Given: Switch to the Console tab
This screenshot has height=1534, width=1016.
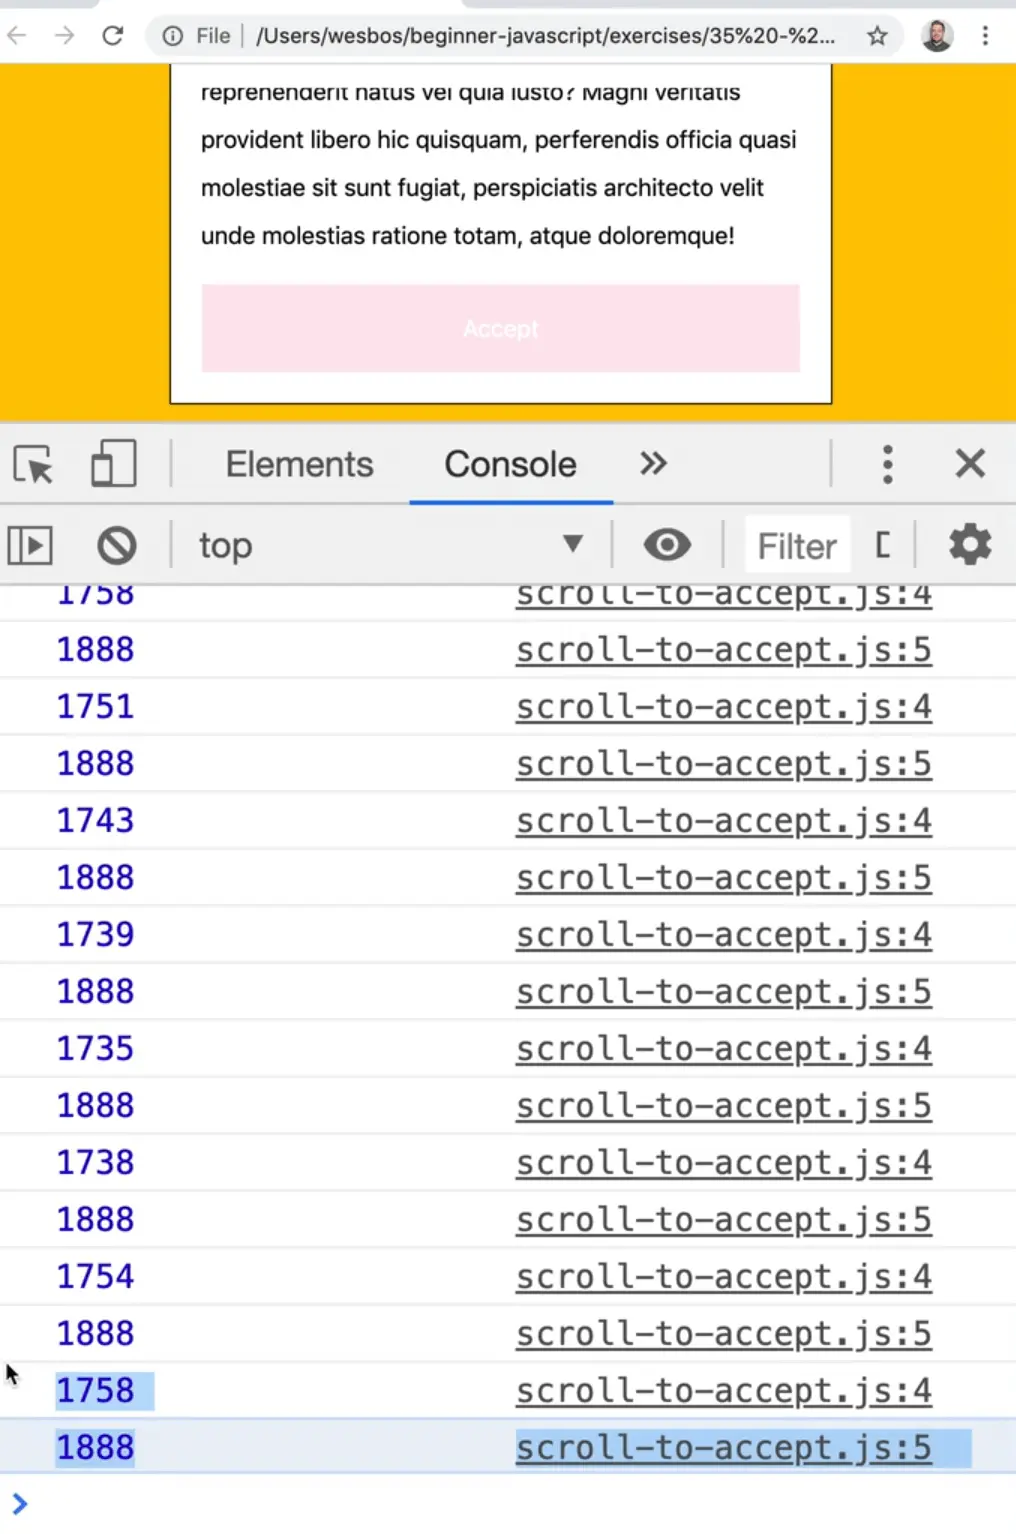Looking at the screenshot, I should tap(511, 463).
